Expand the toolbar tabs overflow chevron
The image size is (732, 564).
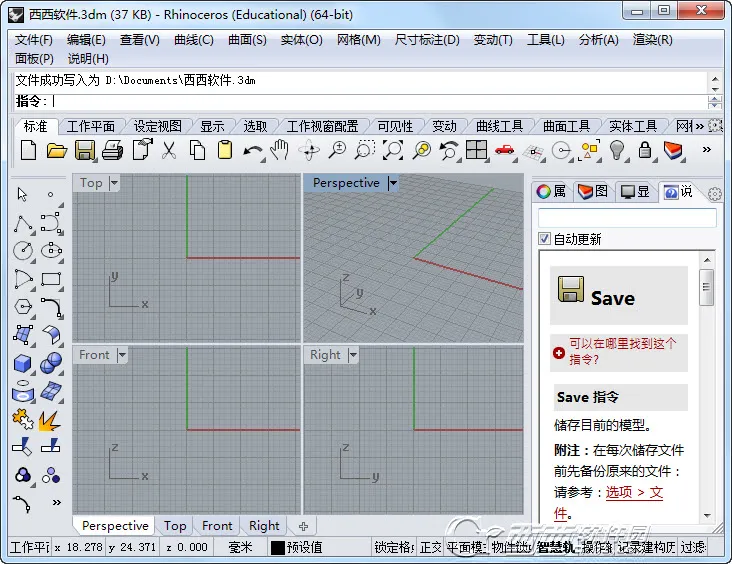699,126
